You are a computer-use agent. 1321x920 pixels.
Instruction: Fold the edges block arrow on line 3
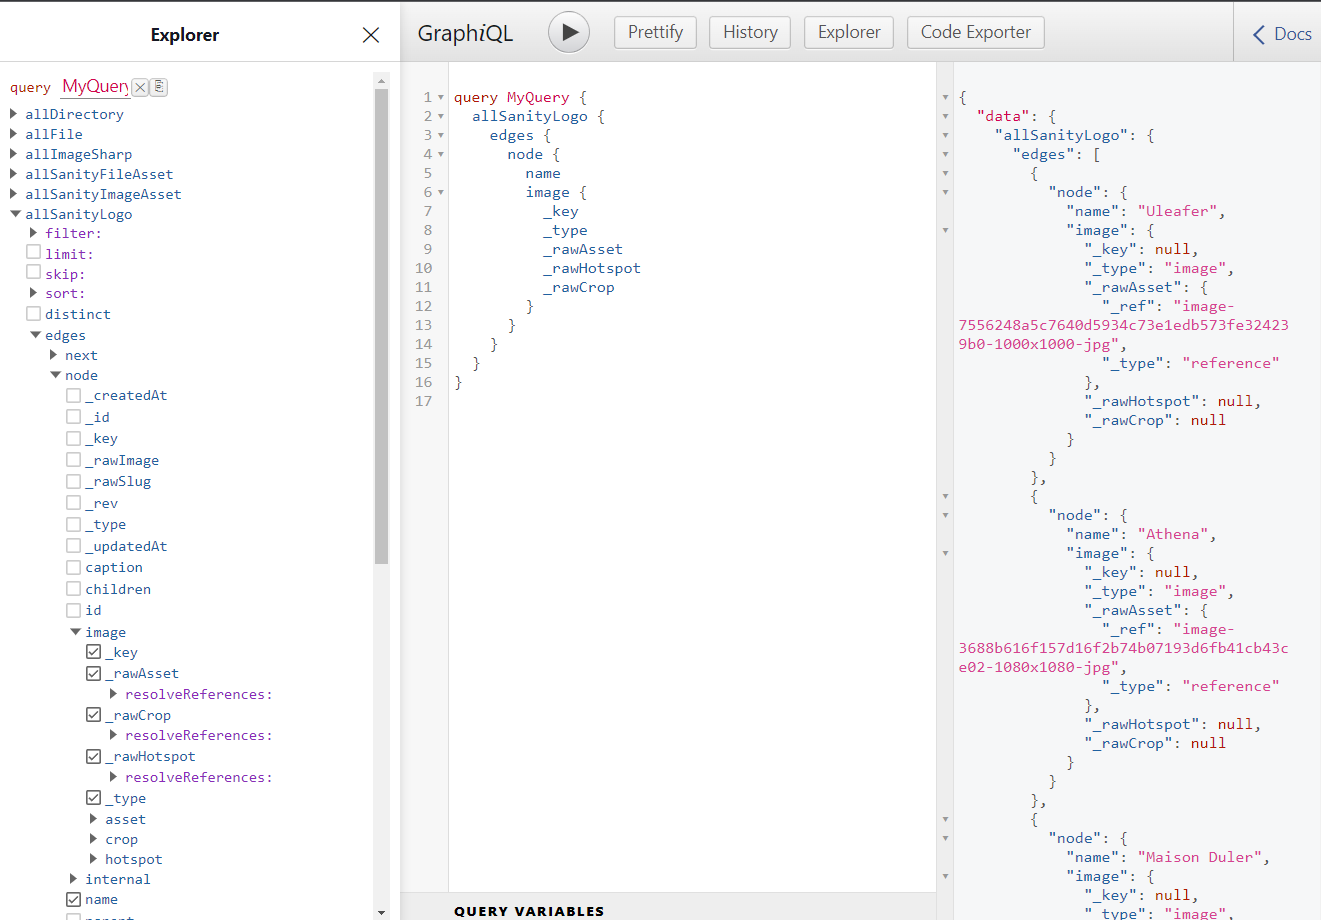(x=440, y=135)
